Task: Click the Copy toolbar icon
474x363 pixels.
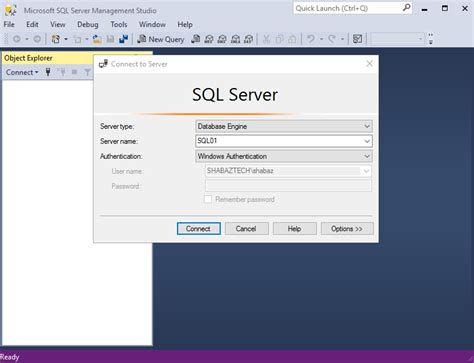Action: pos(279,39)
